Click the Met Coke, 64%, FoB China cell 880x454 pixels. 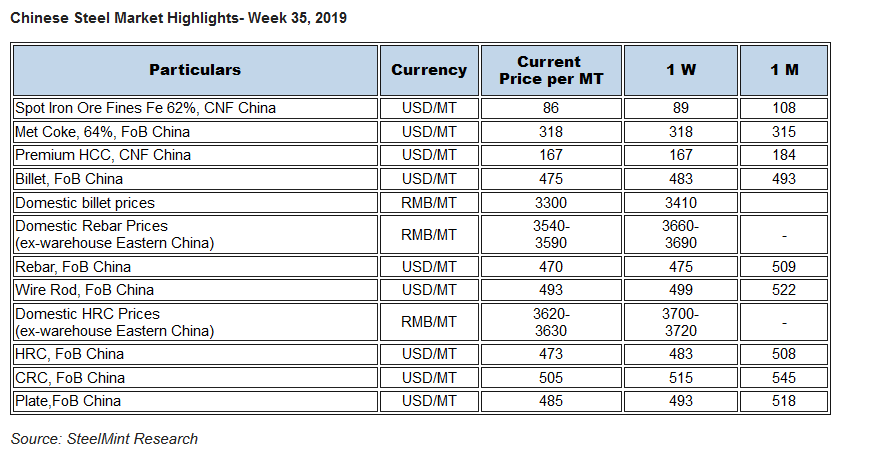pos(195,132)
